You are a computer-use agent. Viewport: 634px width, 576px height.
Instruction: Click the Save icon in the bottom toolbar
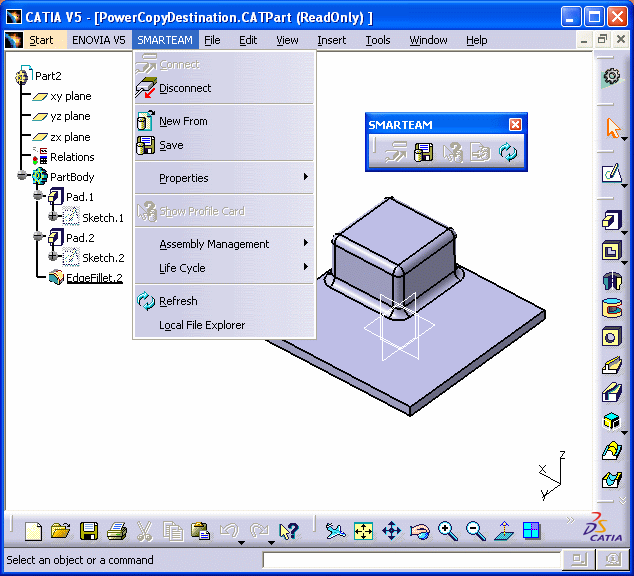coord(89,531)
